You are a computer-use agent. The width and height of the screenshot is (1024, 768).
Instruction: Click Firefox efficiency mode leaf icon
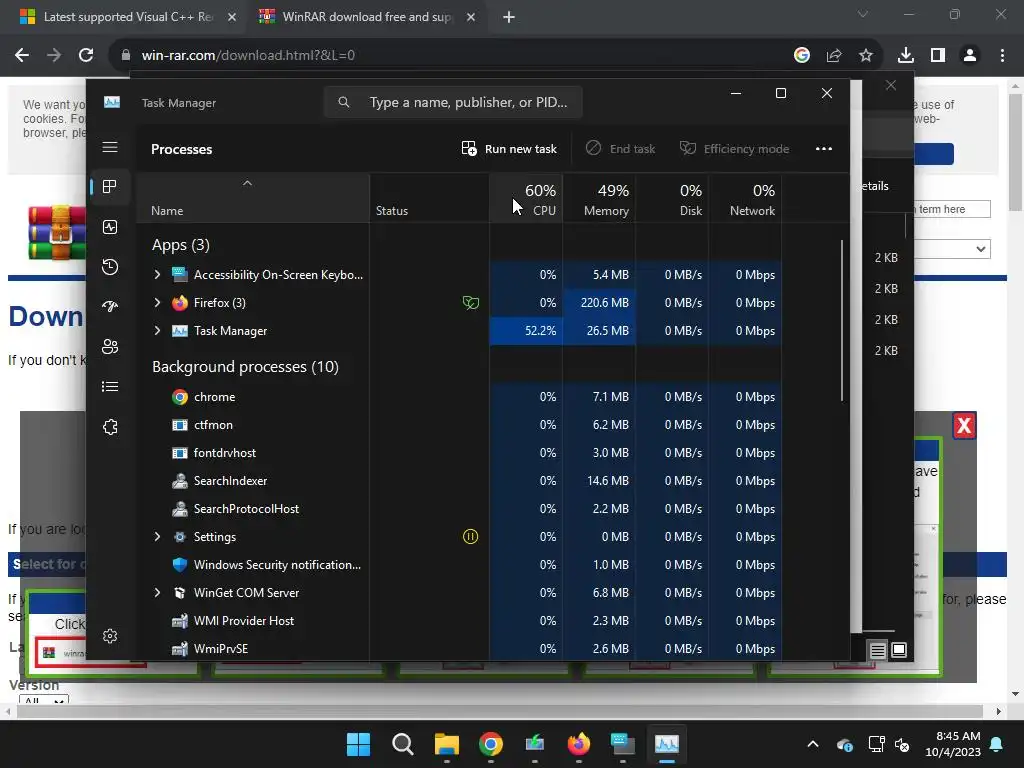coord(470,302)
